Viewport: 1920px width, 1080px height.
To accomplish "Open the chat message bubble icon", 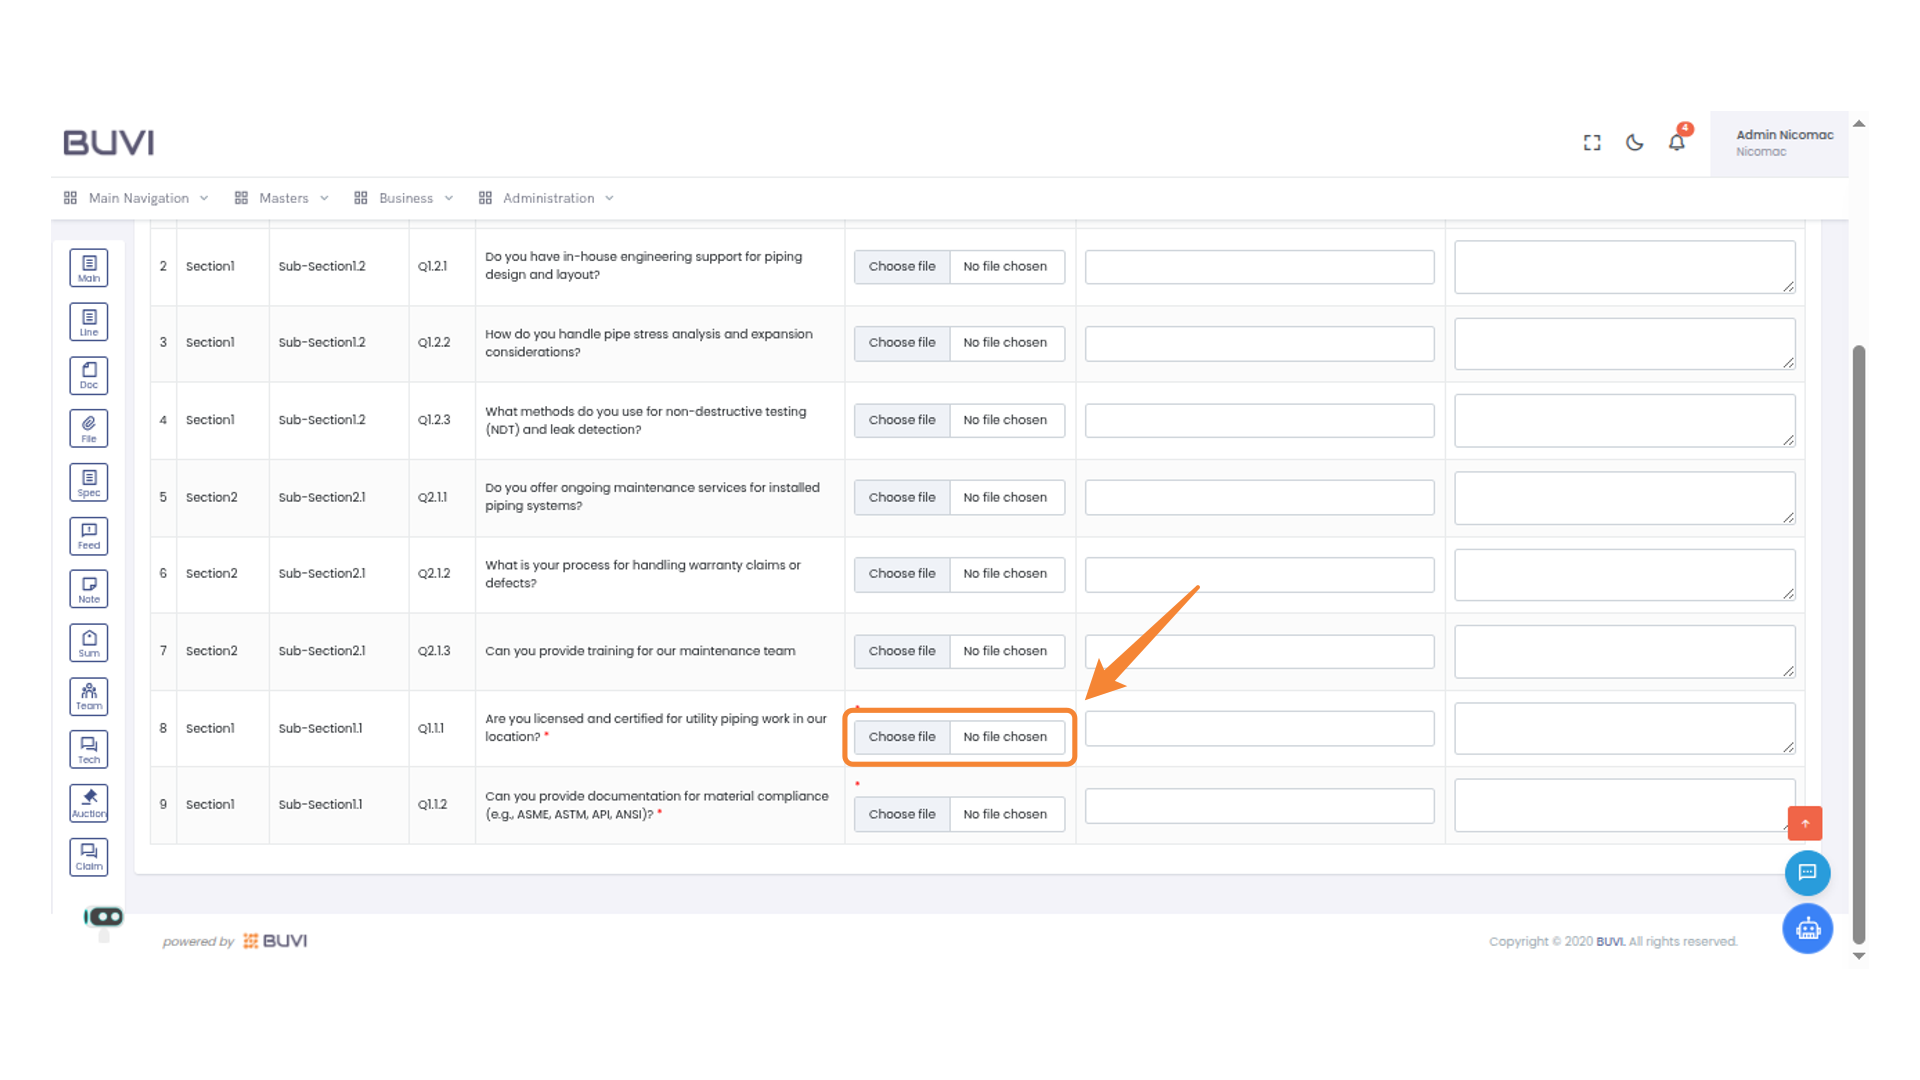I will 1807,872.
